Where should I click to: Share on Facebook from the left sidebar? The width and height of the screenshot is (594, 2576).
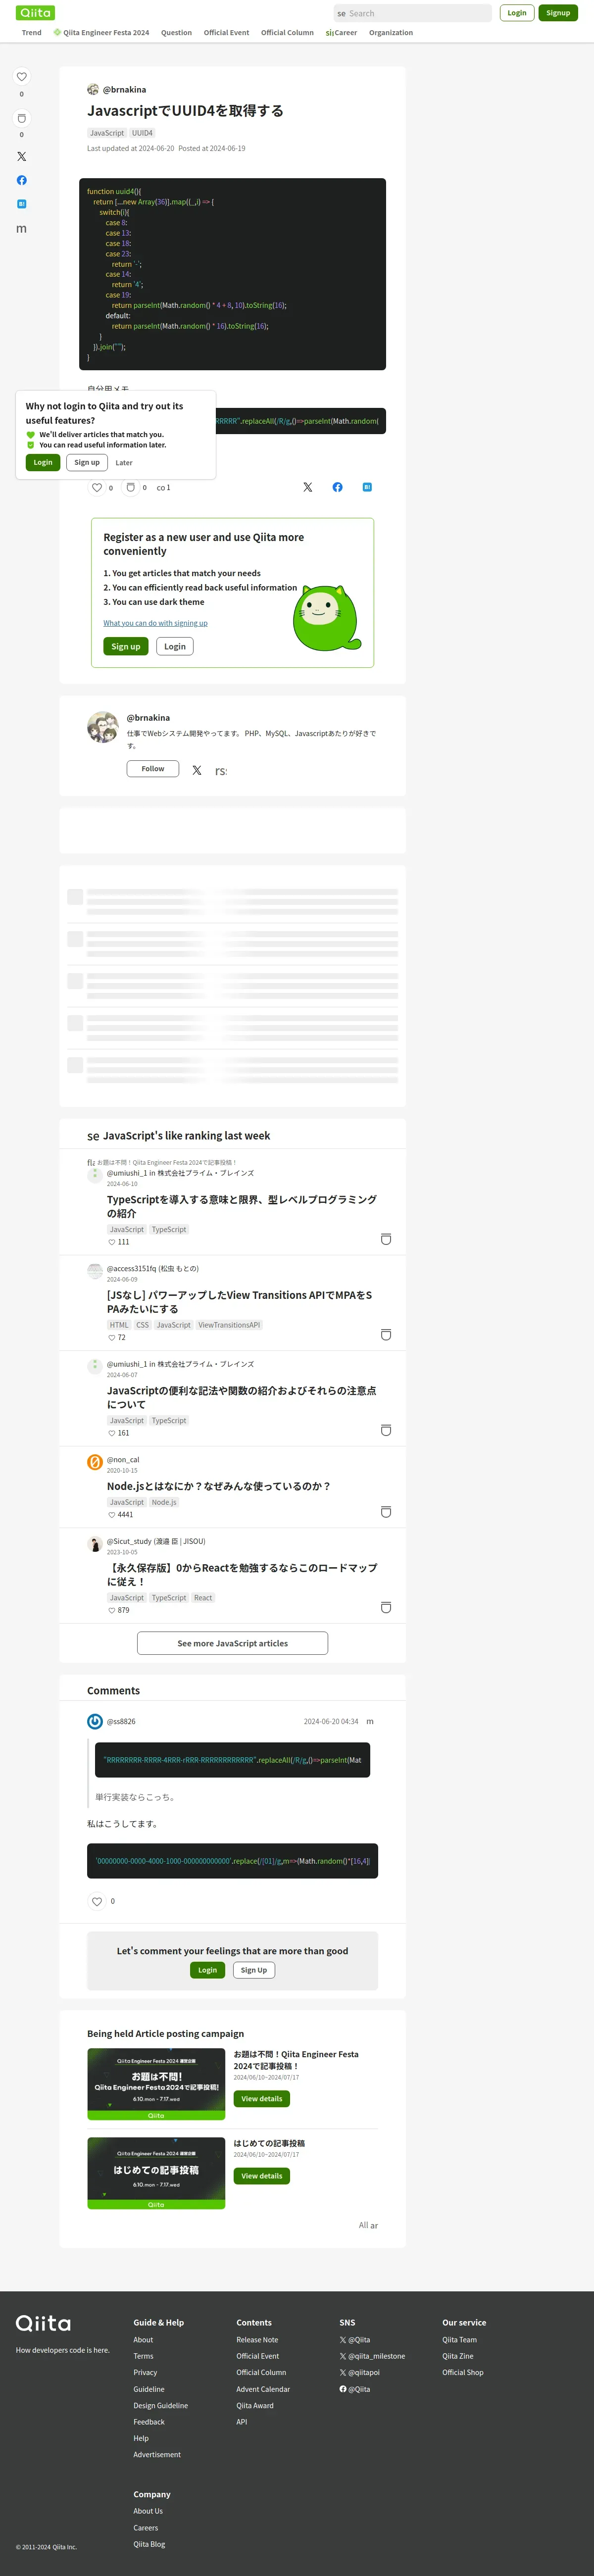tap(21, 180)
